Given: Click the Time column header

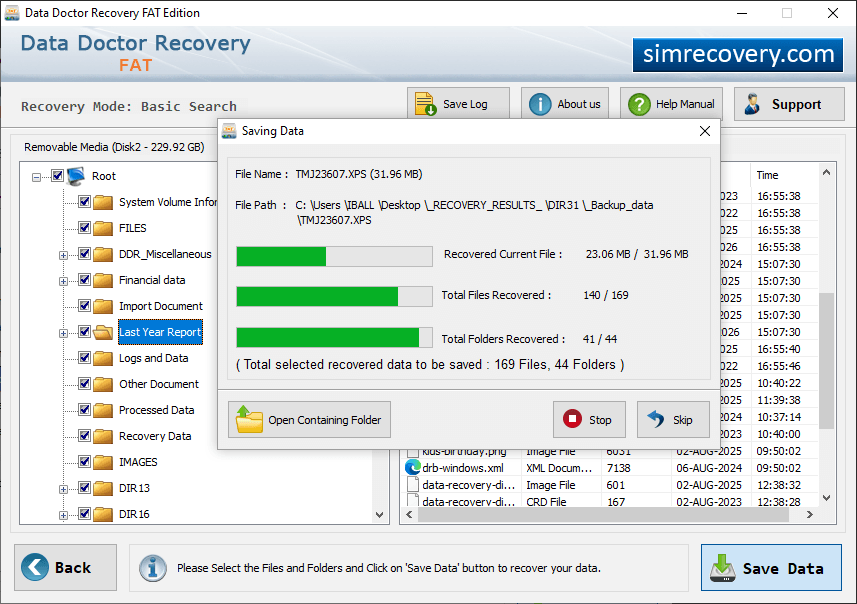Looking at the screenshot, I should (784, 175).
